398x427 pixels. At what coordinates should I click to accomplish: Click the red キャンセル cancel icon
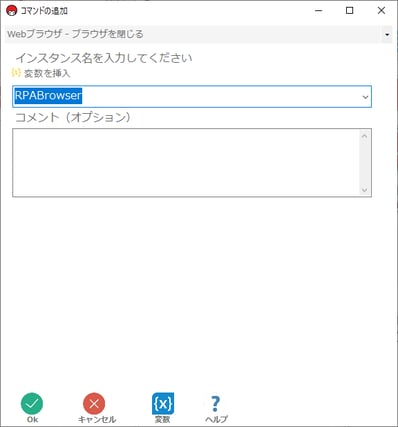(94, 404)
